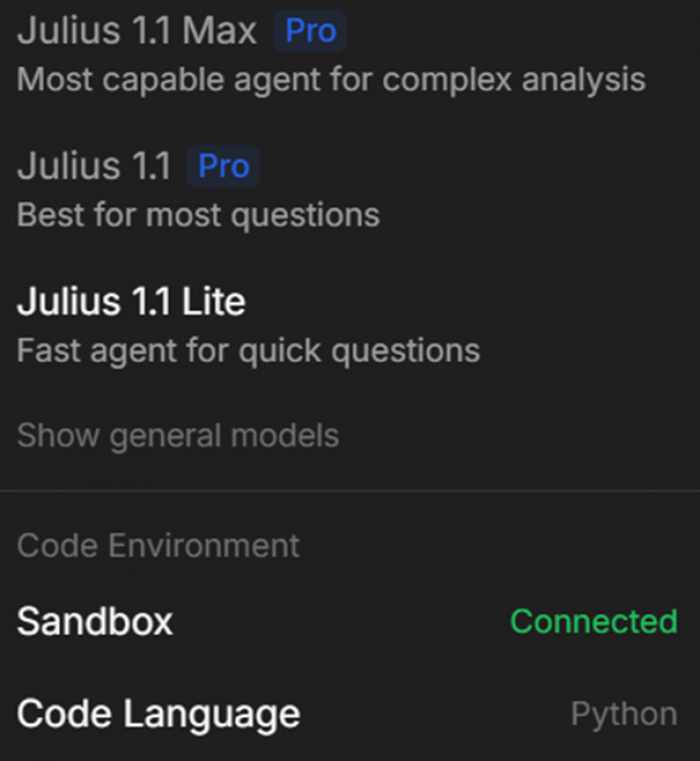Viewport: 700px width, 761px height.
Task: Click the "Most capable agent for complex analysis" description
Action: click(x=331, y=79)
